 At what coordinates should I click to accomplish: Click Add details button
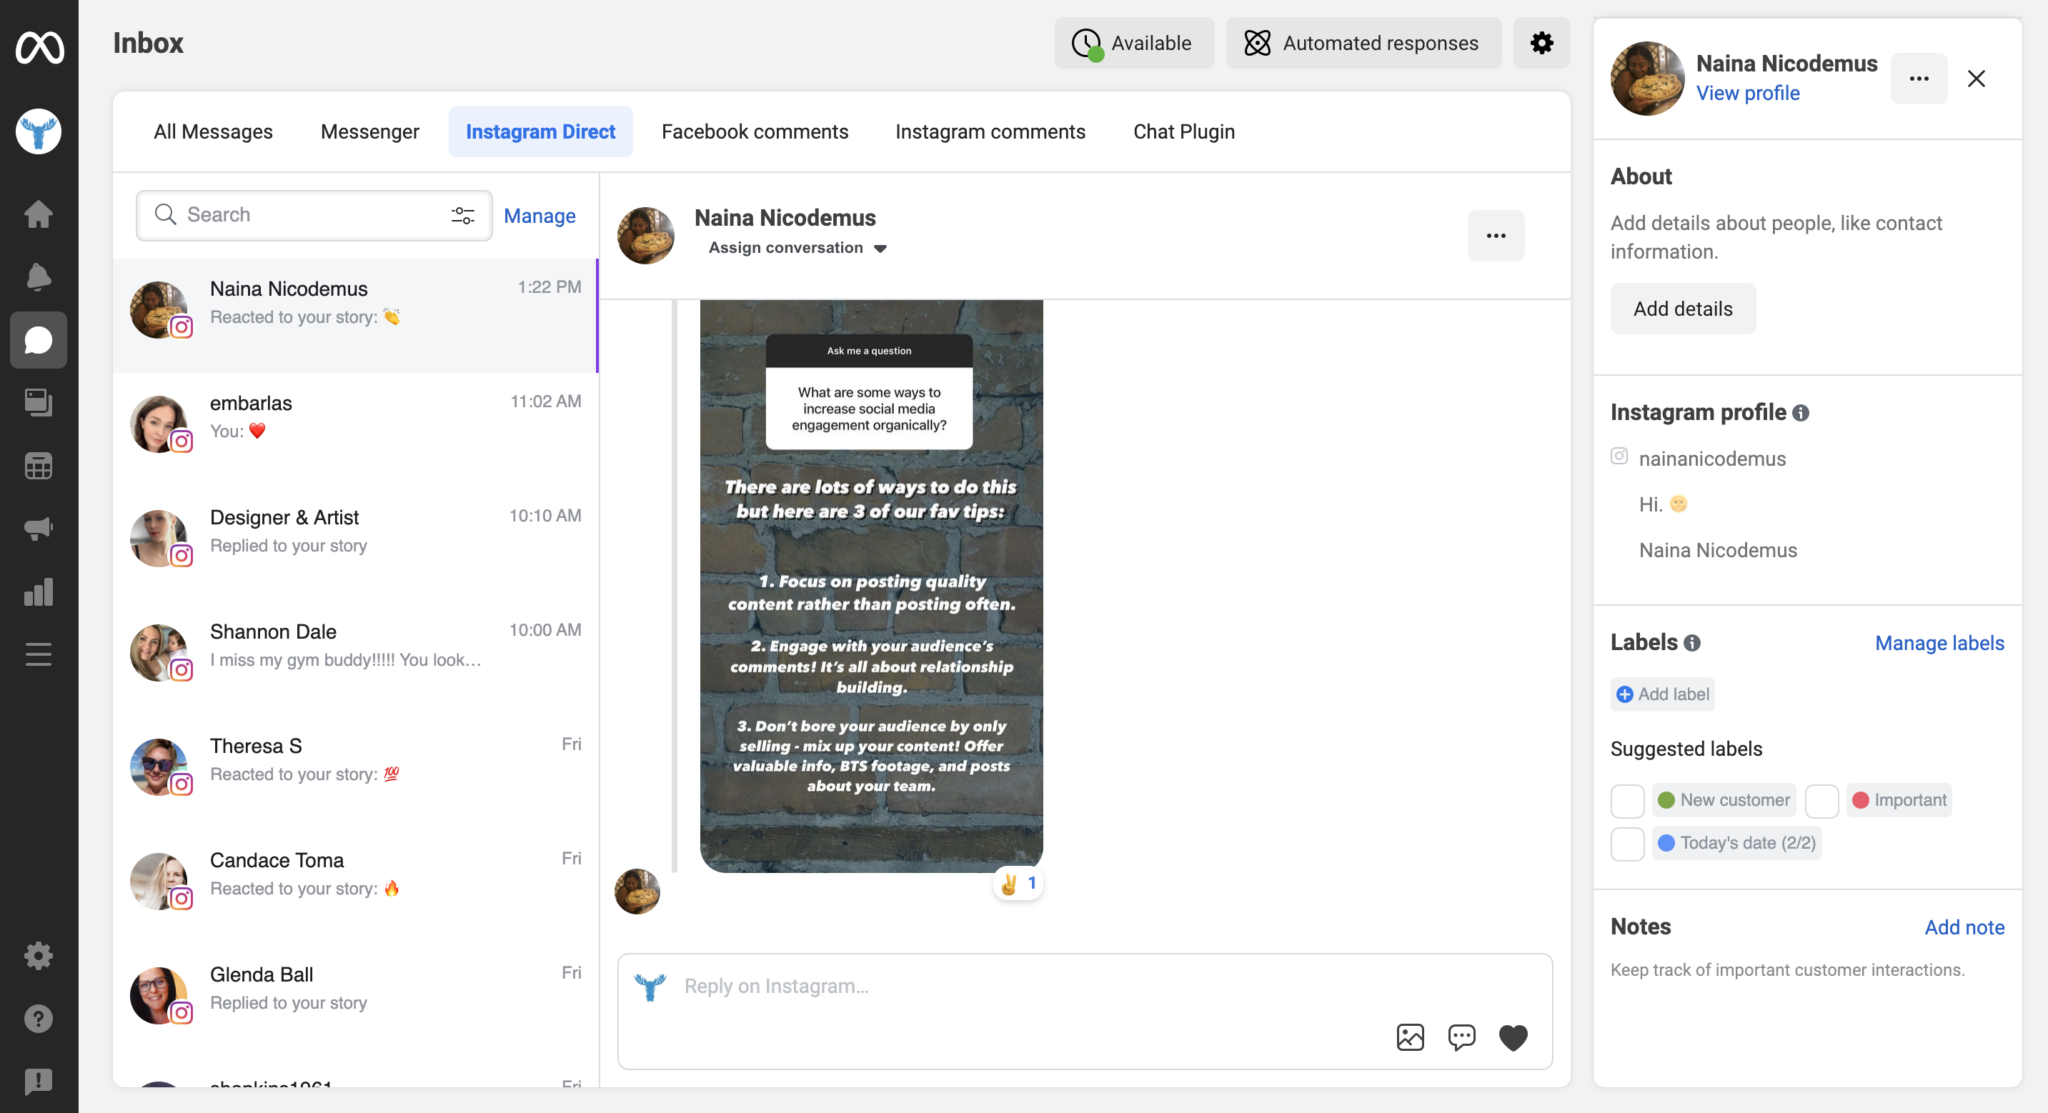point(1683,309)
